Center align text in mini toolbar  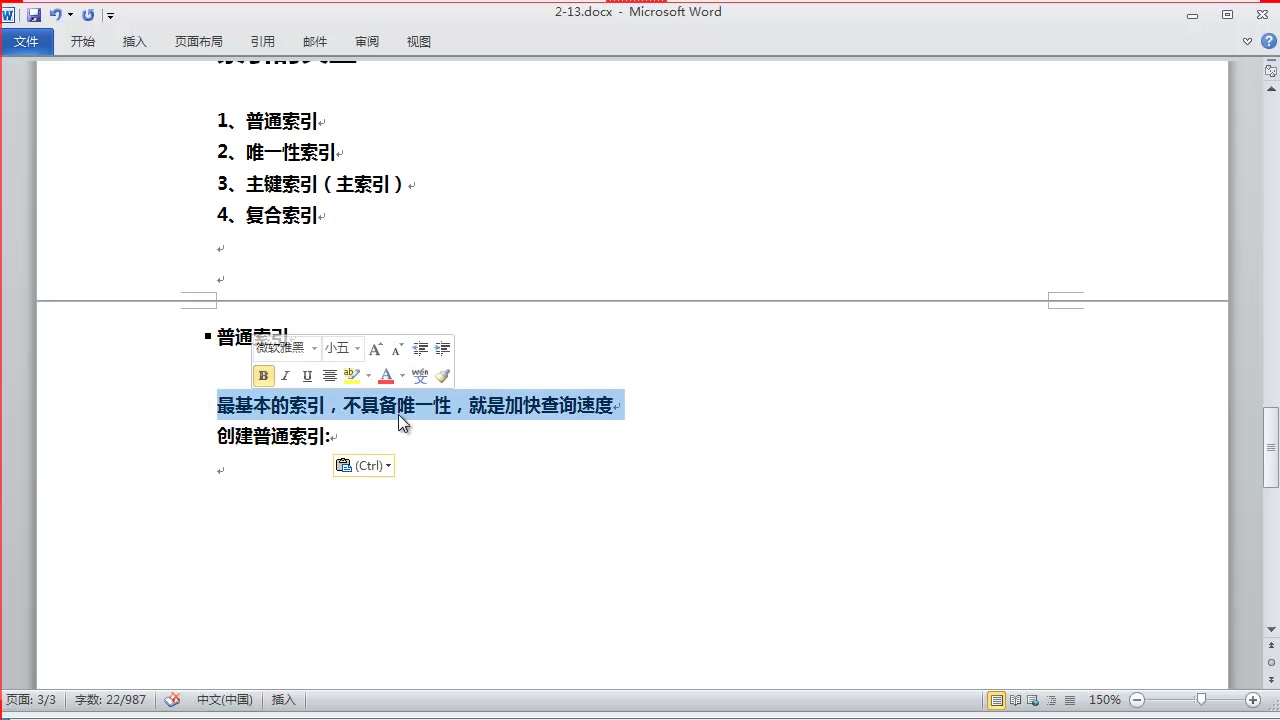click(329, 376)
